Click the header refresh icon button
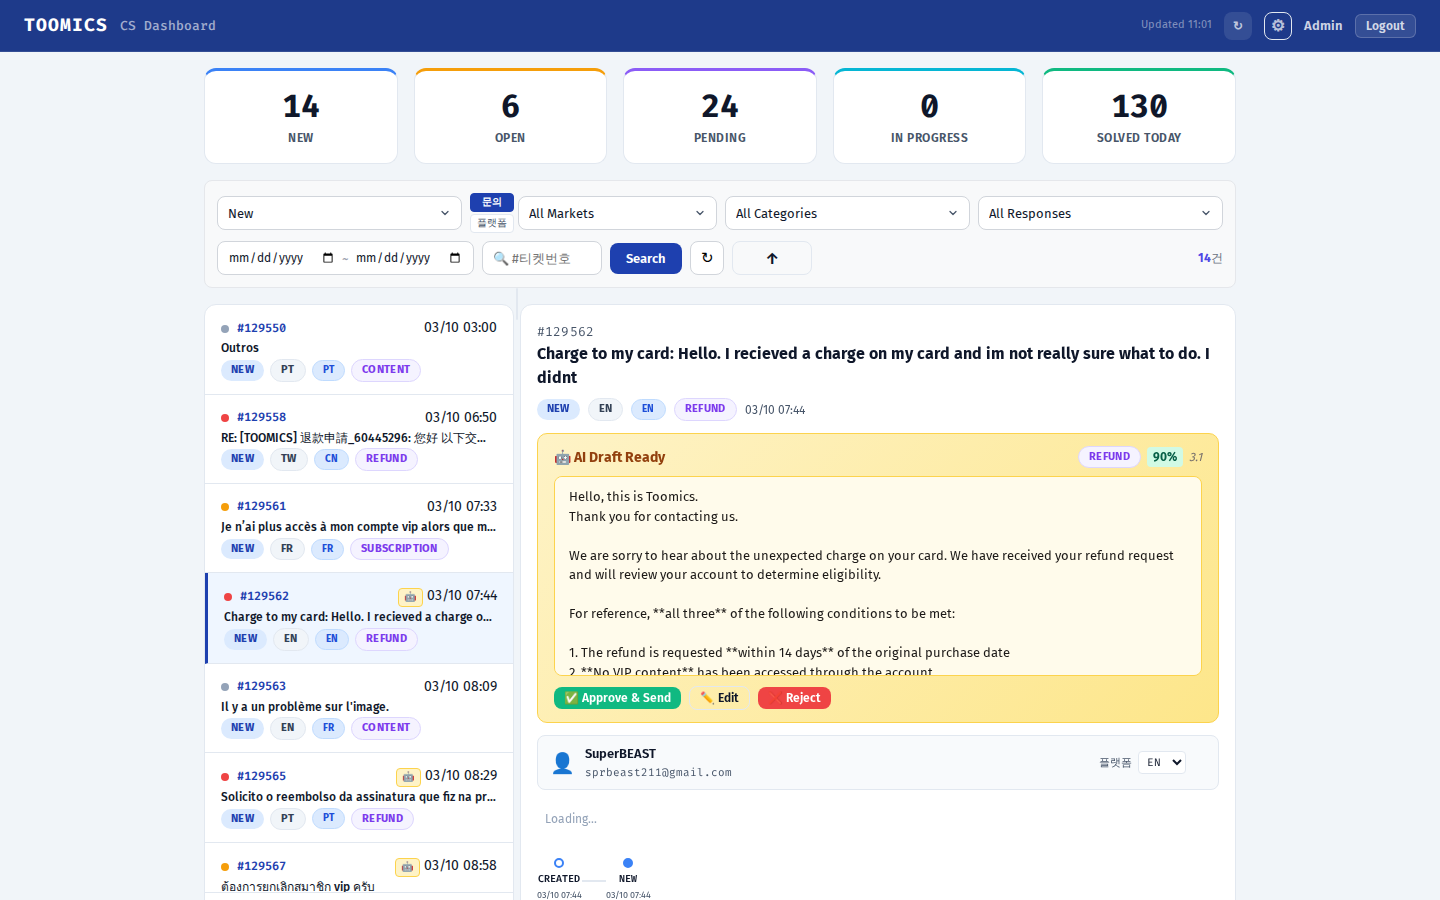Image resolution: width=1440 pixels, height=900 pixels. tap(1237, 26)
